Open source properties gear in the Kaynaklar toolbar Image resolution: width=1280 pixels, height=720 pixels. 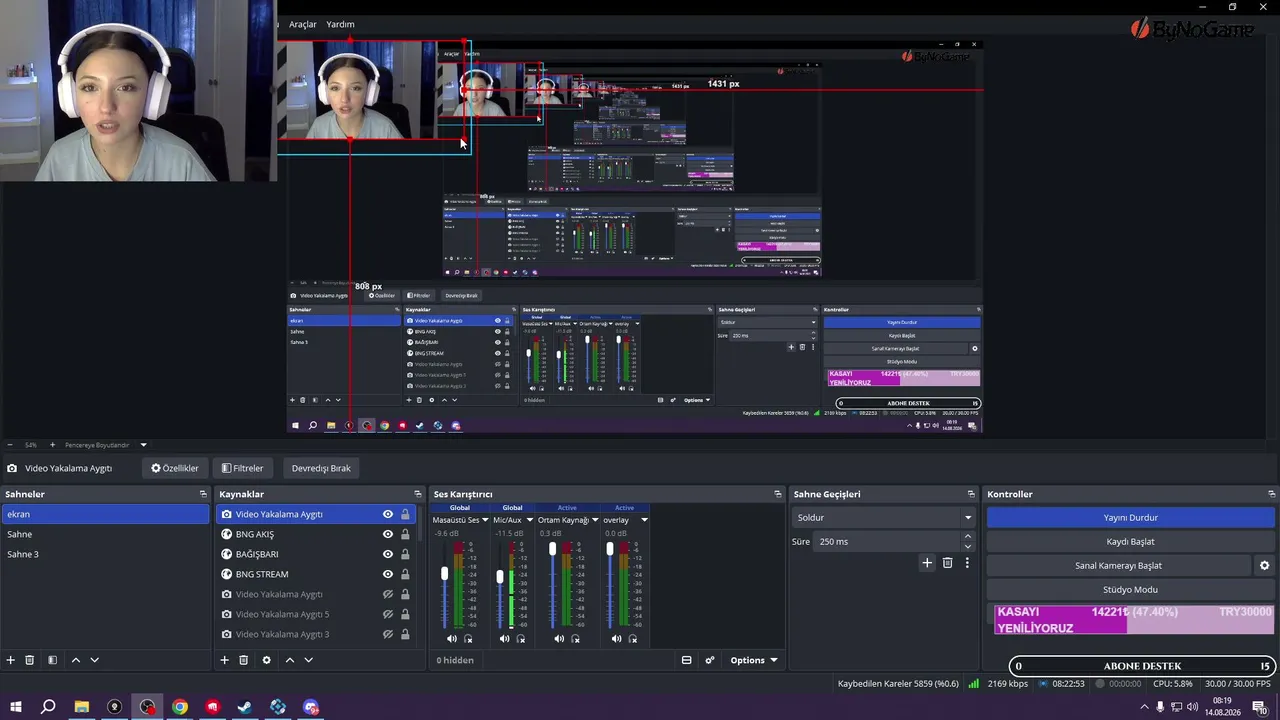266,660
